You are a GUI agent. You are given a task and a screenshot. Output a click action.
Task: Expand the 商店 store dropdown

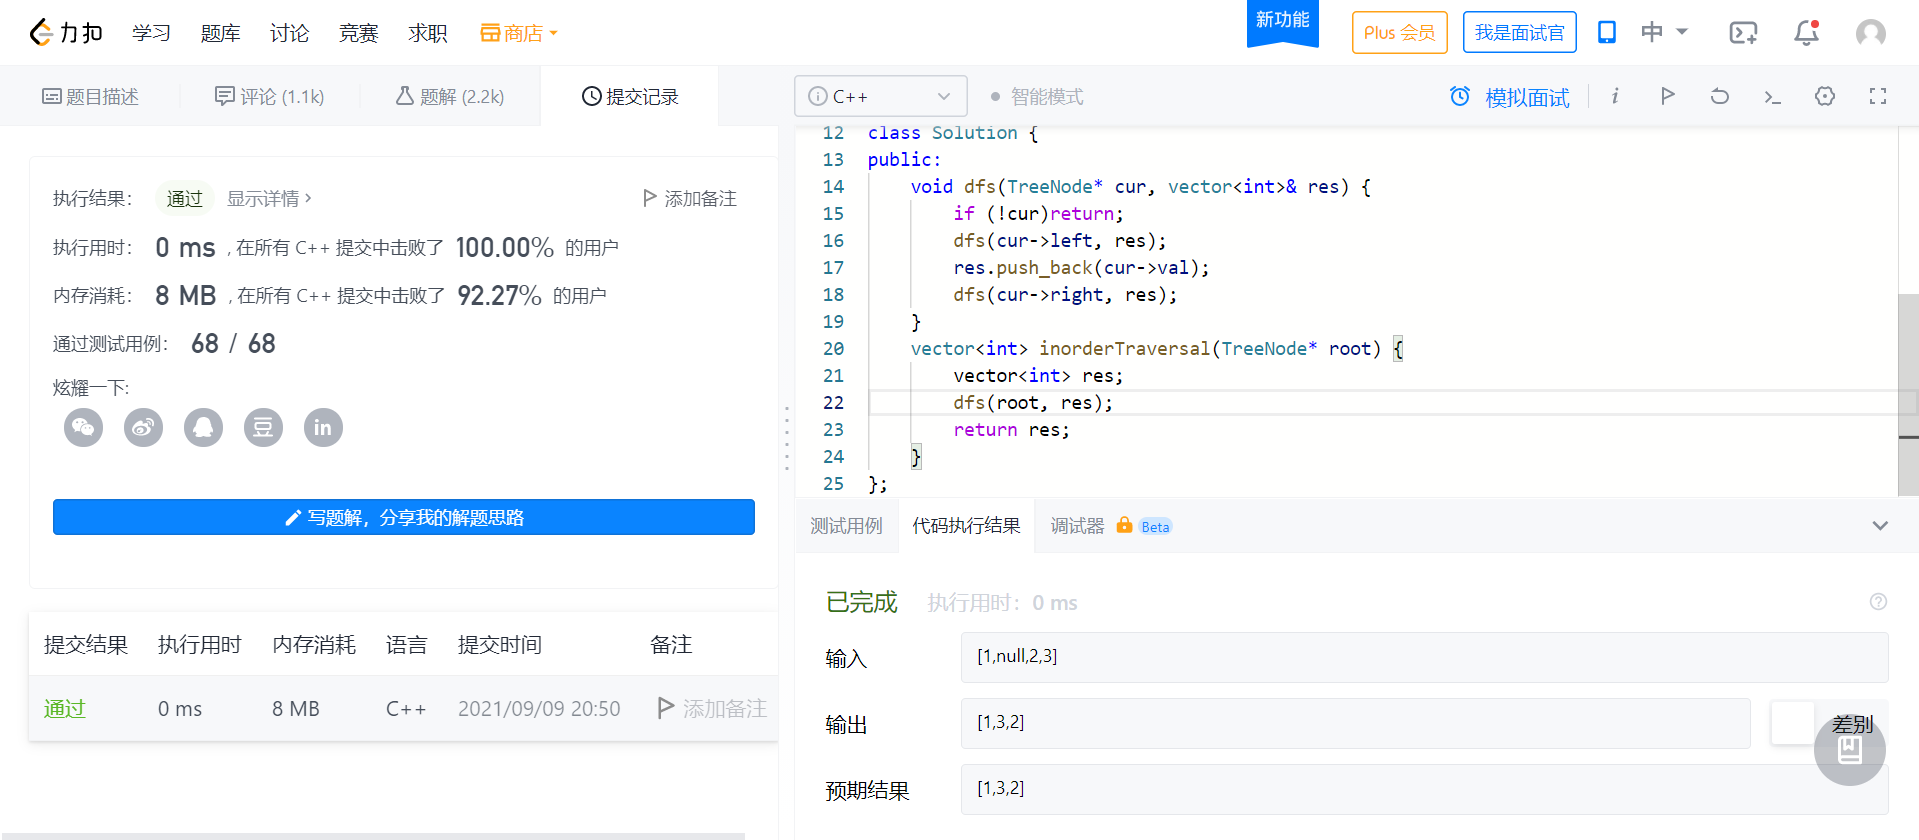click(519, 33)
